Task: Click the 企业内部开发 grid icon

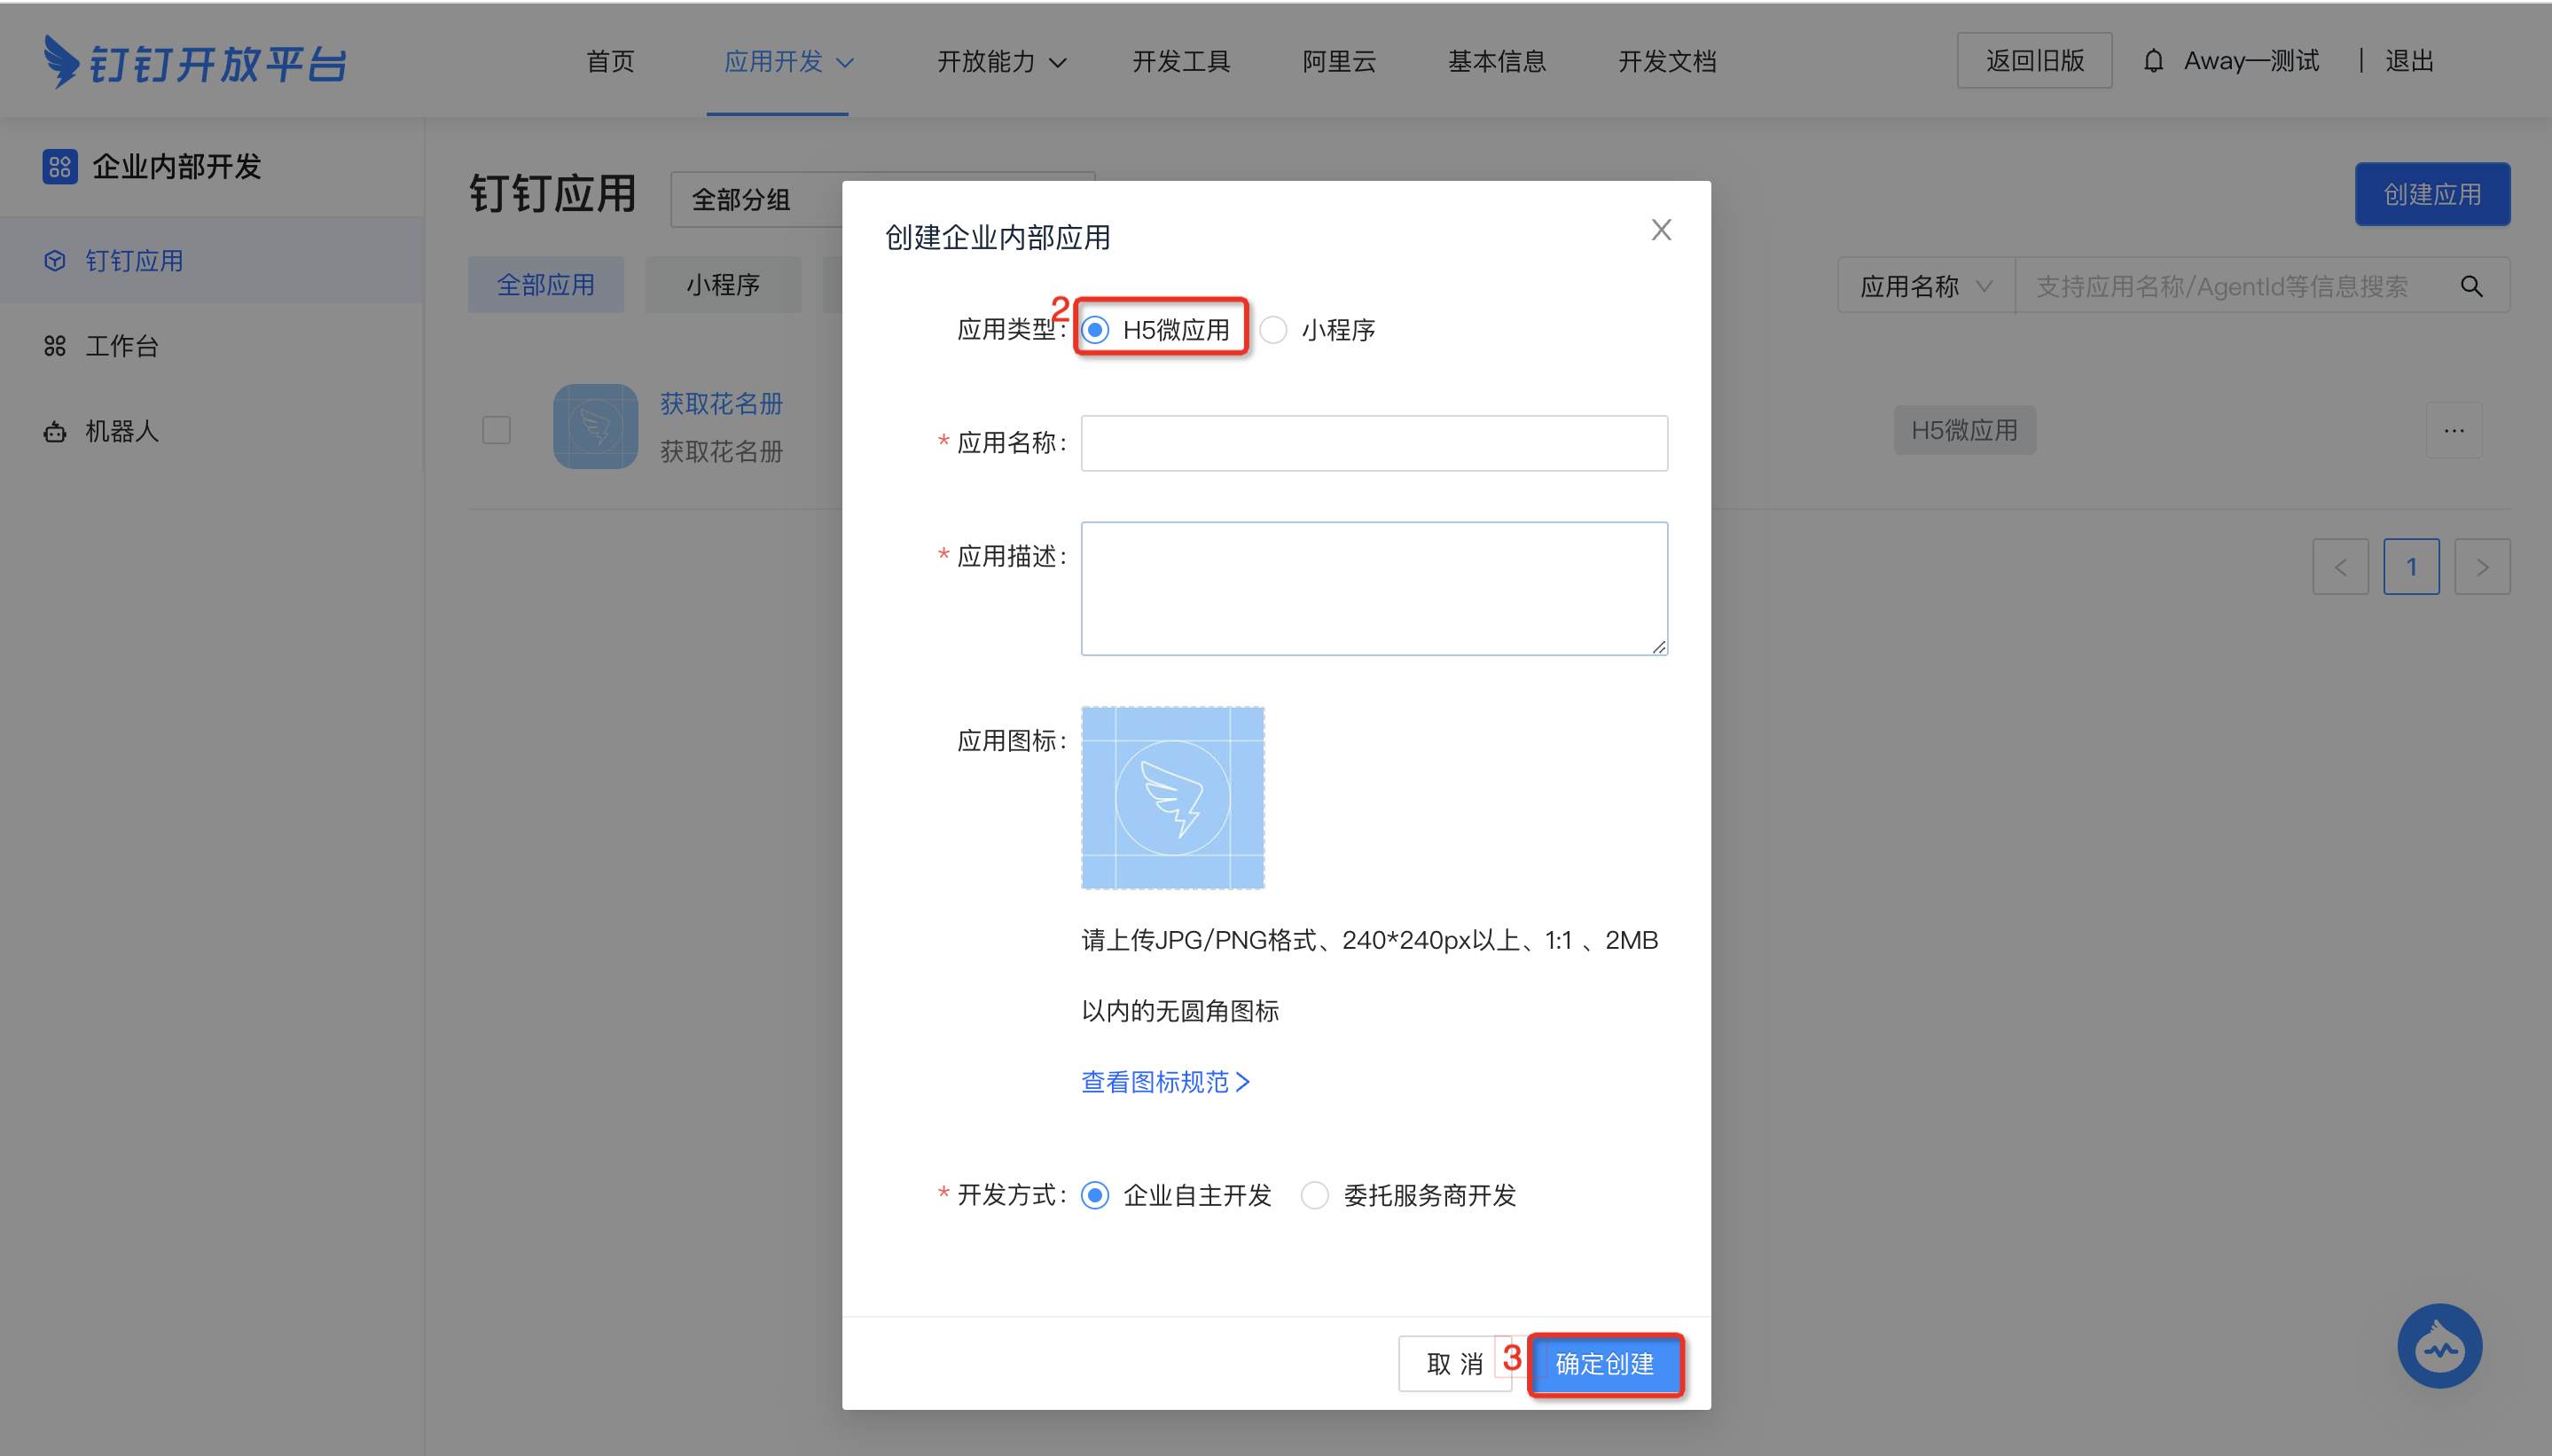Action: (x=59, y=166)
